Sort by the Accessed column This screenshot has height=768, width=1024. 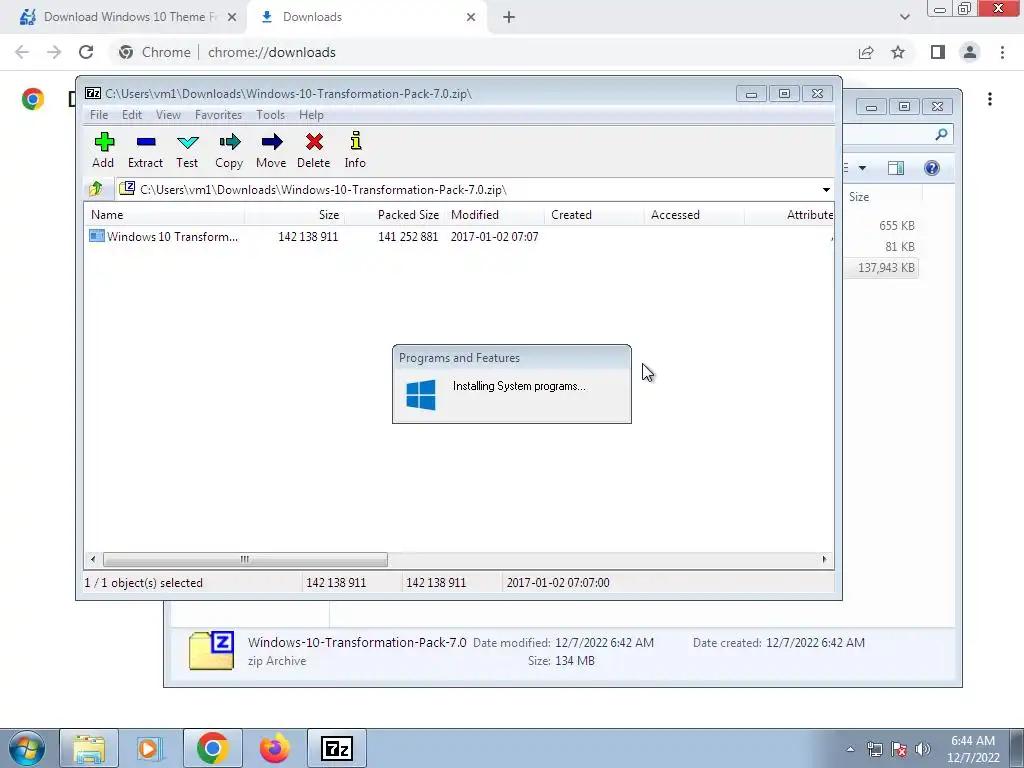[x=694, y=215]
